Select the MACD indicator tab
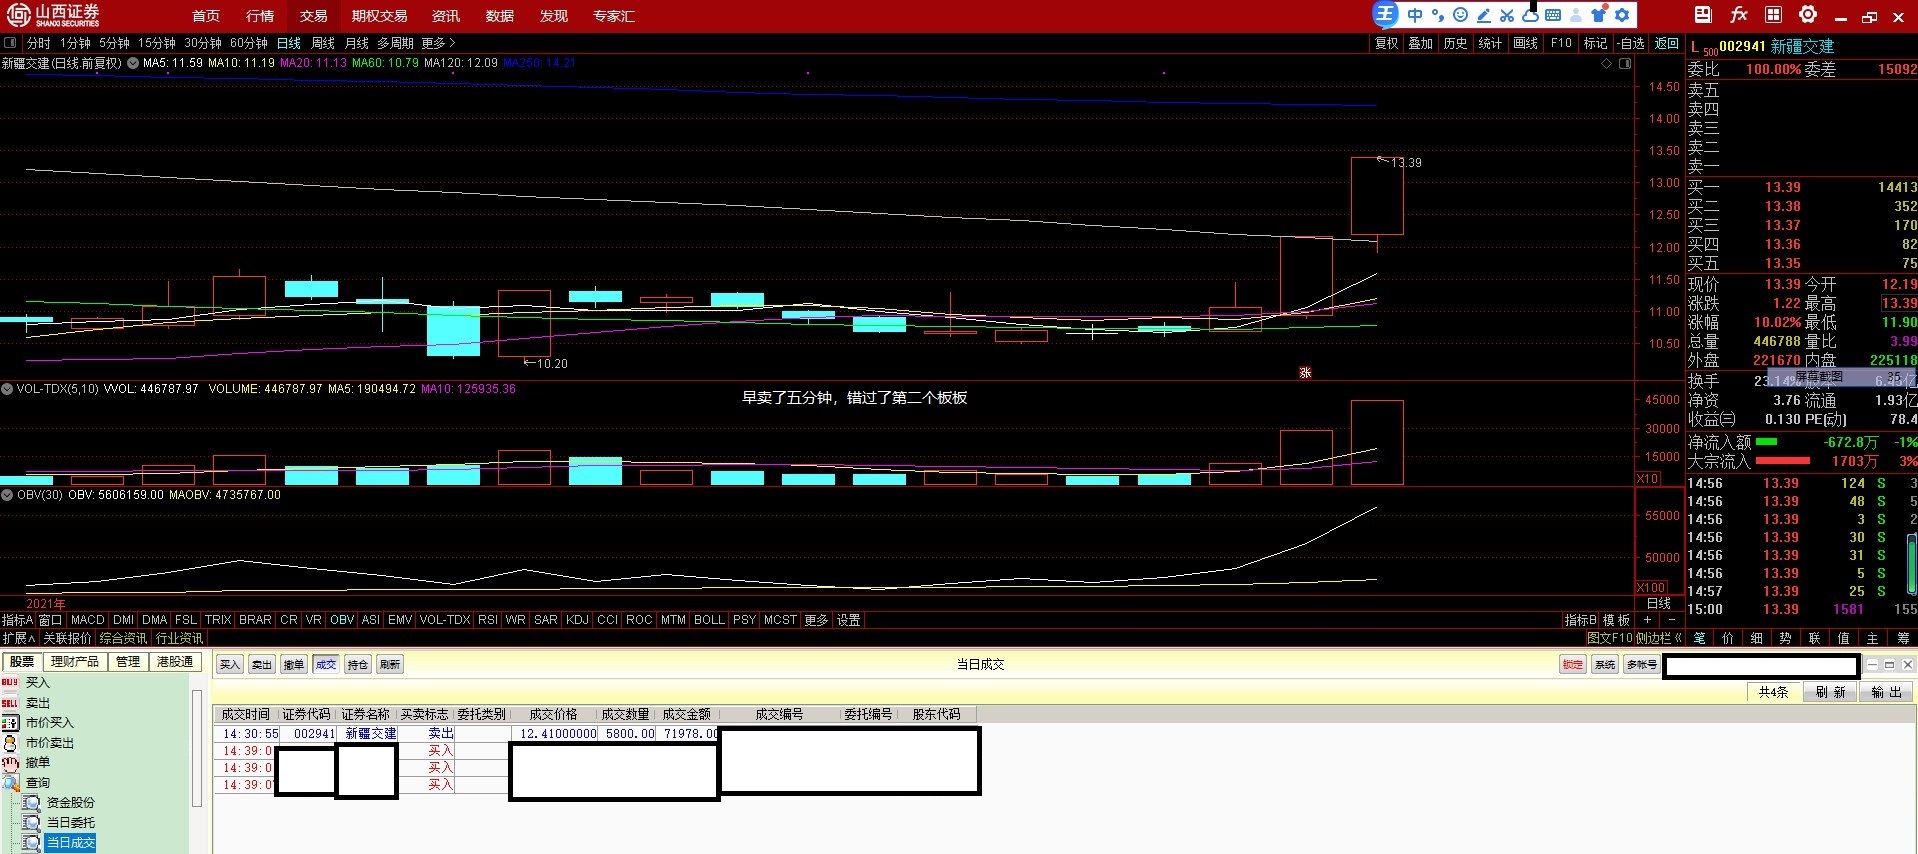 [x=87, y=620]
